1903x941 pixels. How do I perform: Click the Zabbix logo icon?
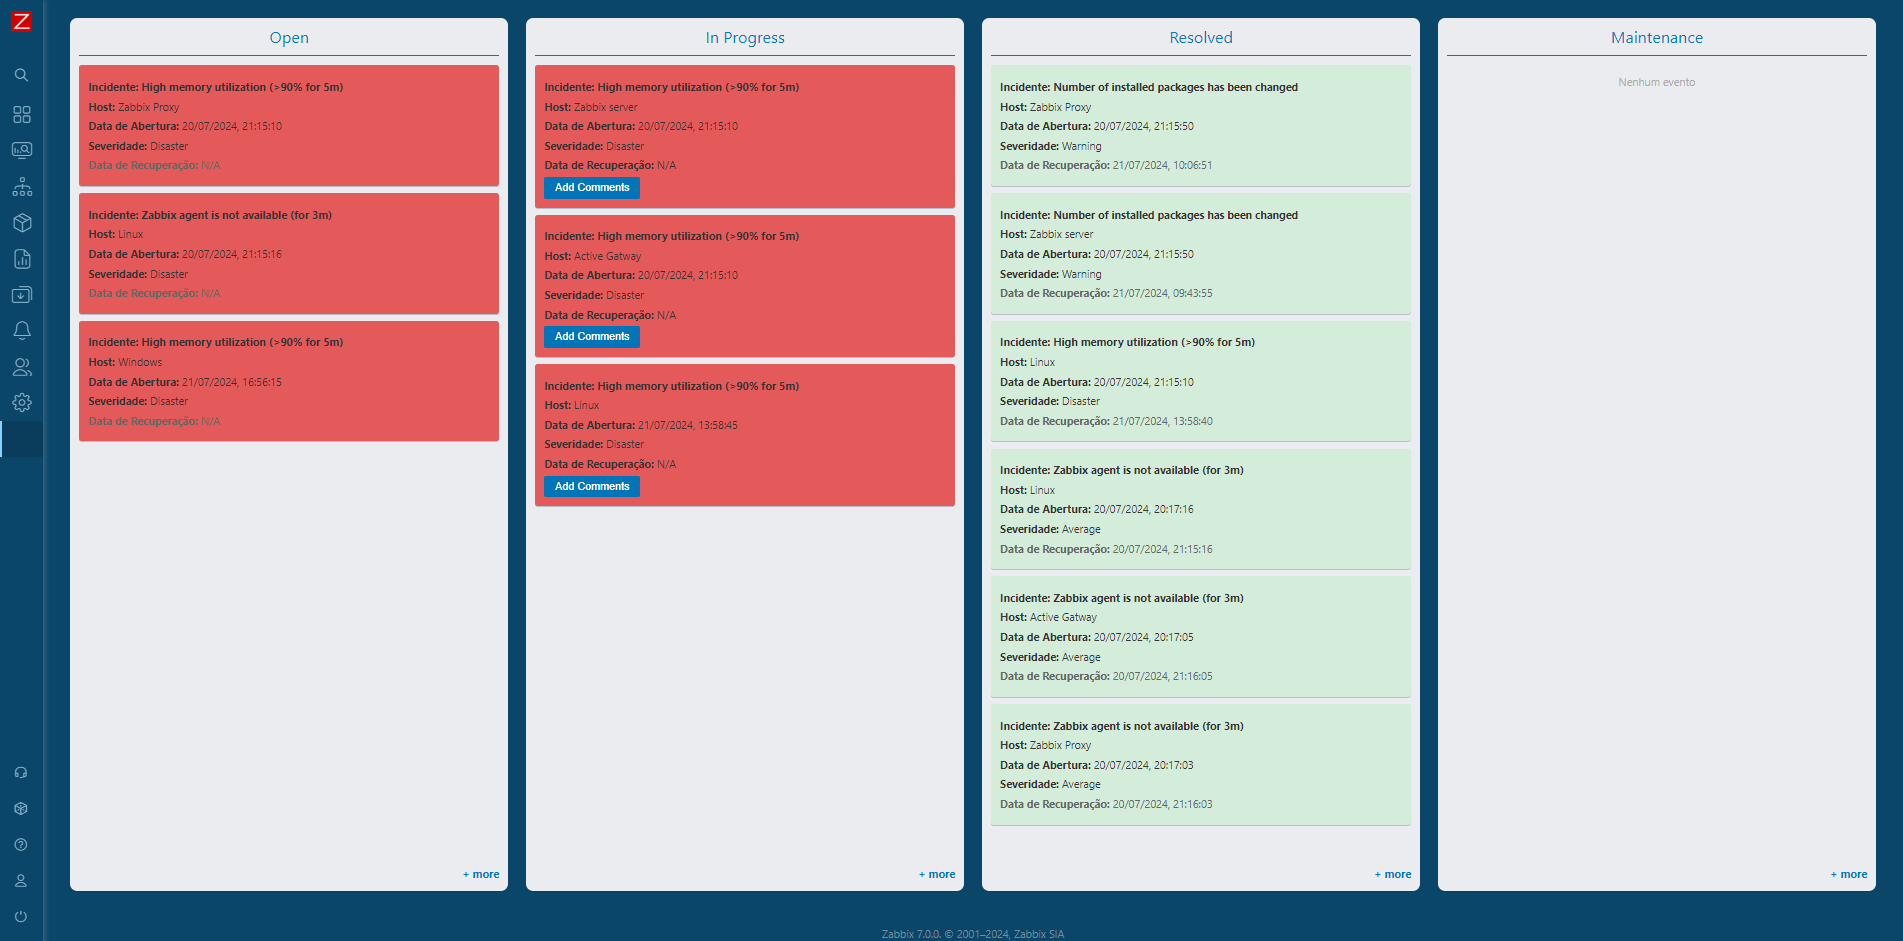tap(21, 21)
